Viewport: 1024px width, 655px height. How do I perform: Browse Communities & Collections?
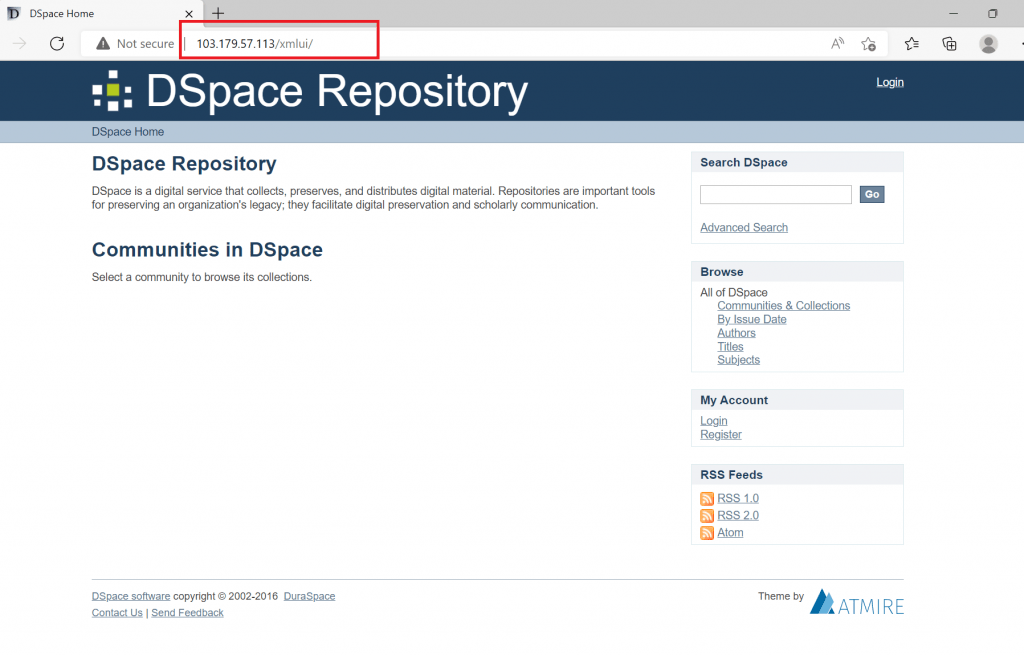coord(783,305)
